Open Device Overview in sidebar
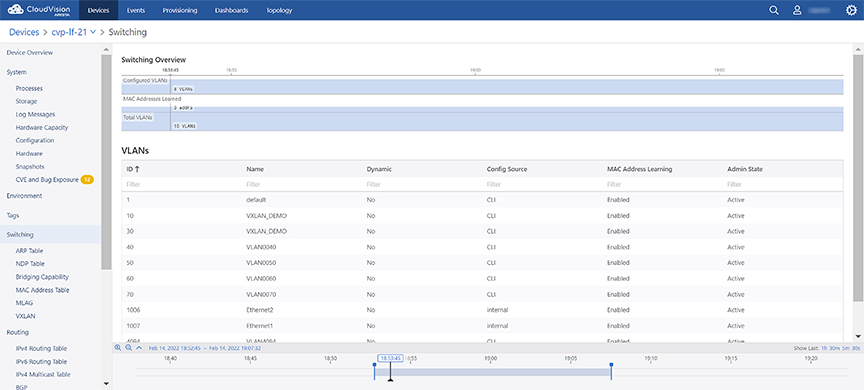 point(30,52)
